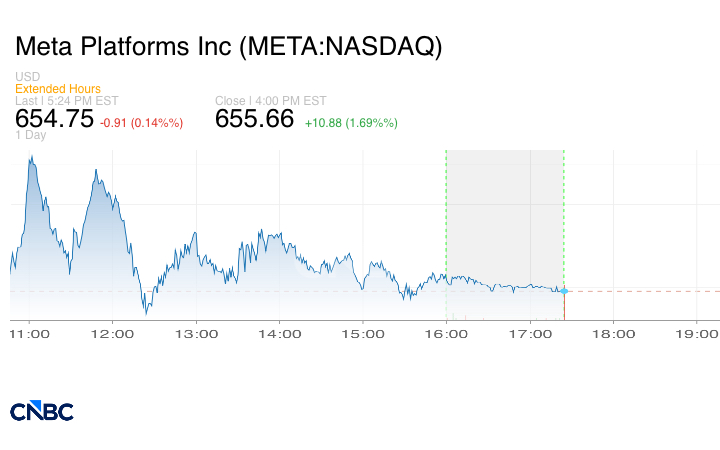This screenshot has height=450, width=720.
Task: Click the USD currency label
Action: click(x=27, y=77)
